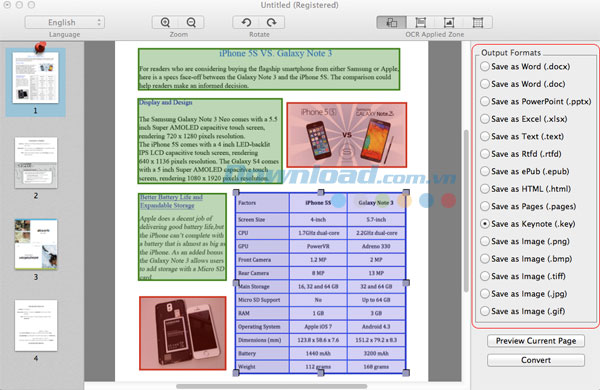Click the table zone top-middle handle
Viewport: 600px width, 390px height.
pyautogui.click(x=321, y=192)
